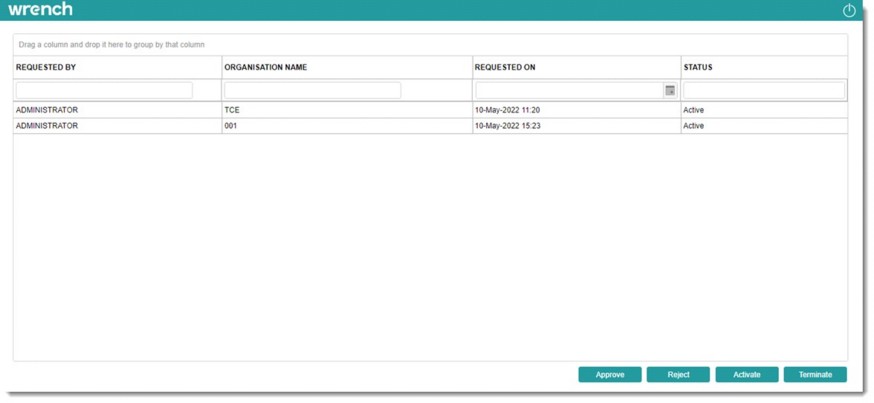Click the 10-May-2022 15:23 date cell
874x403 pixels.
pos(508,126)
